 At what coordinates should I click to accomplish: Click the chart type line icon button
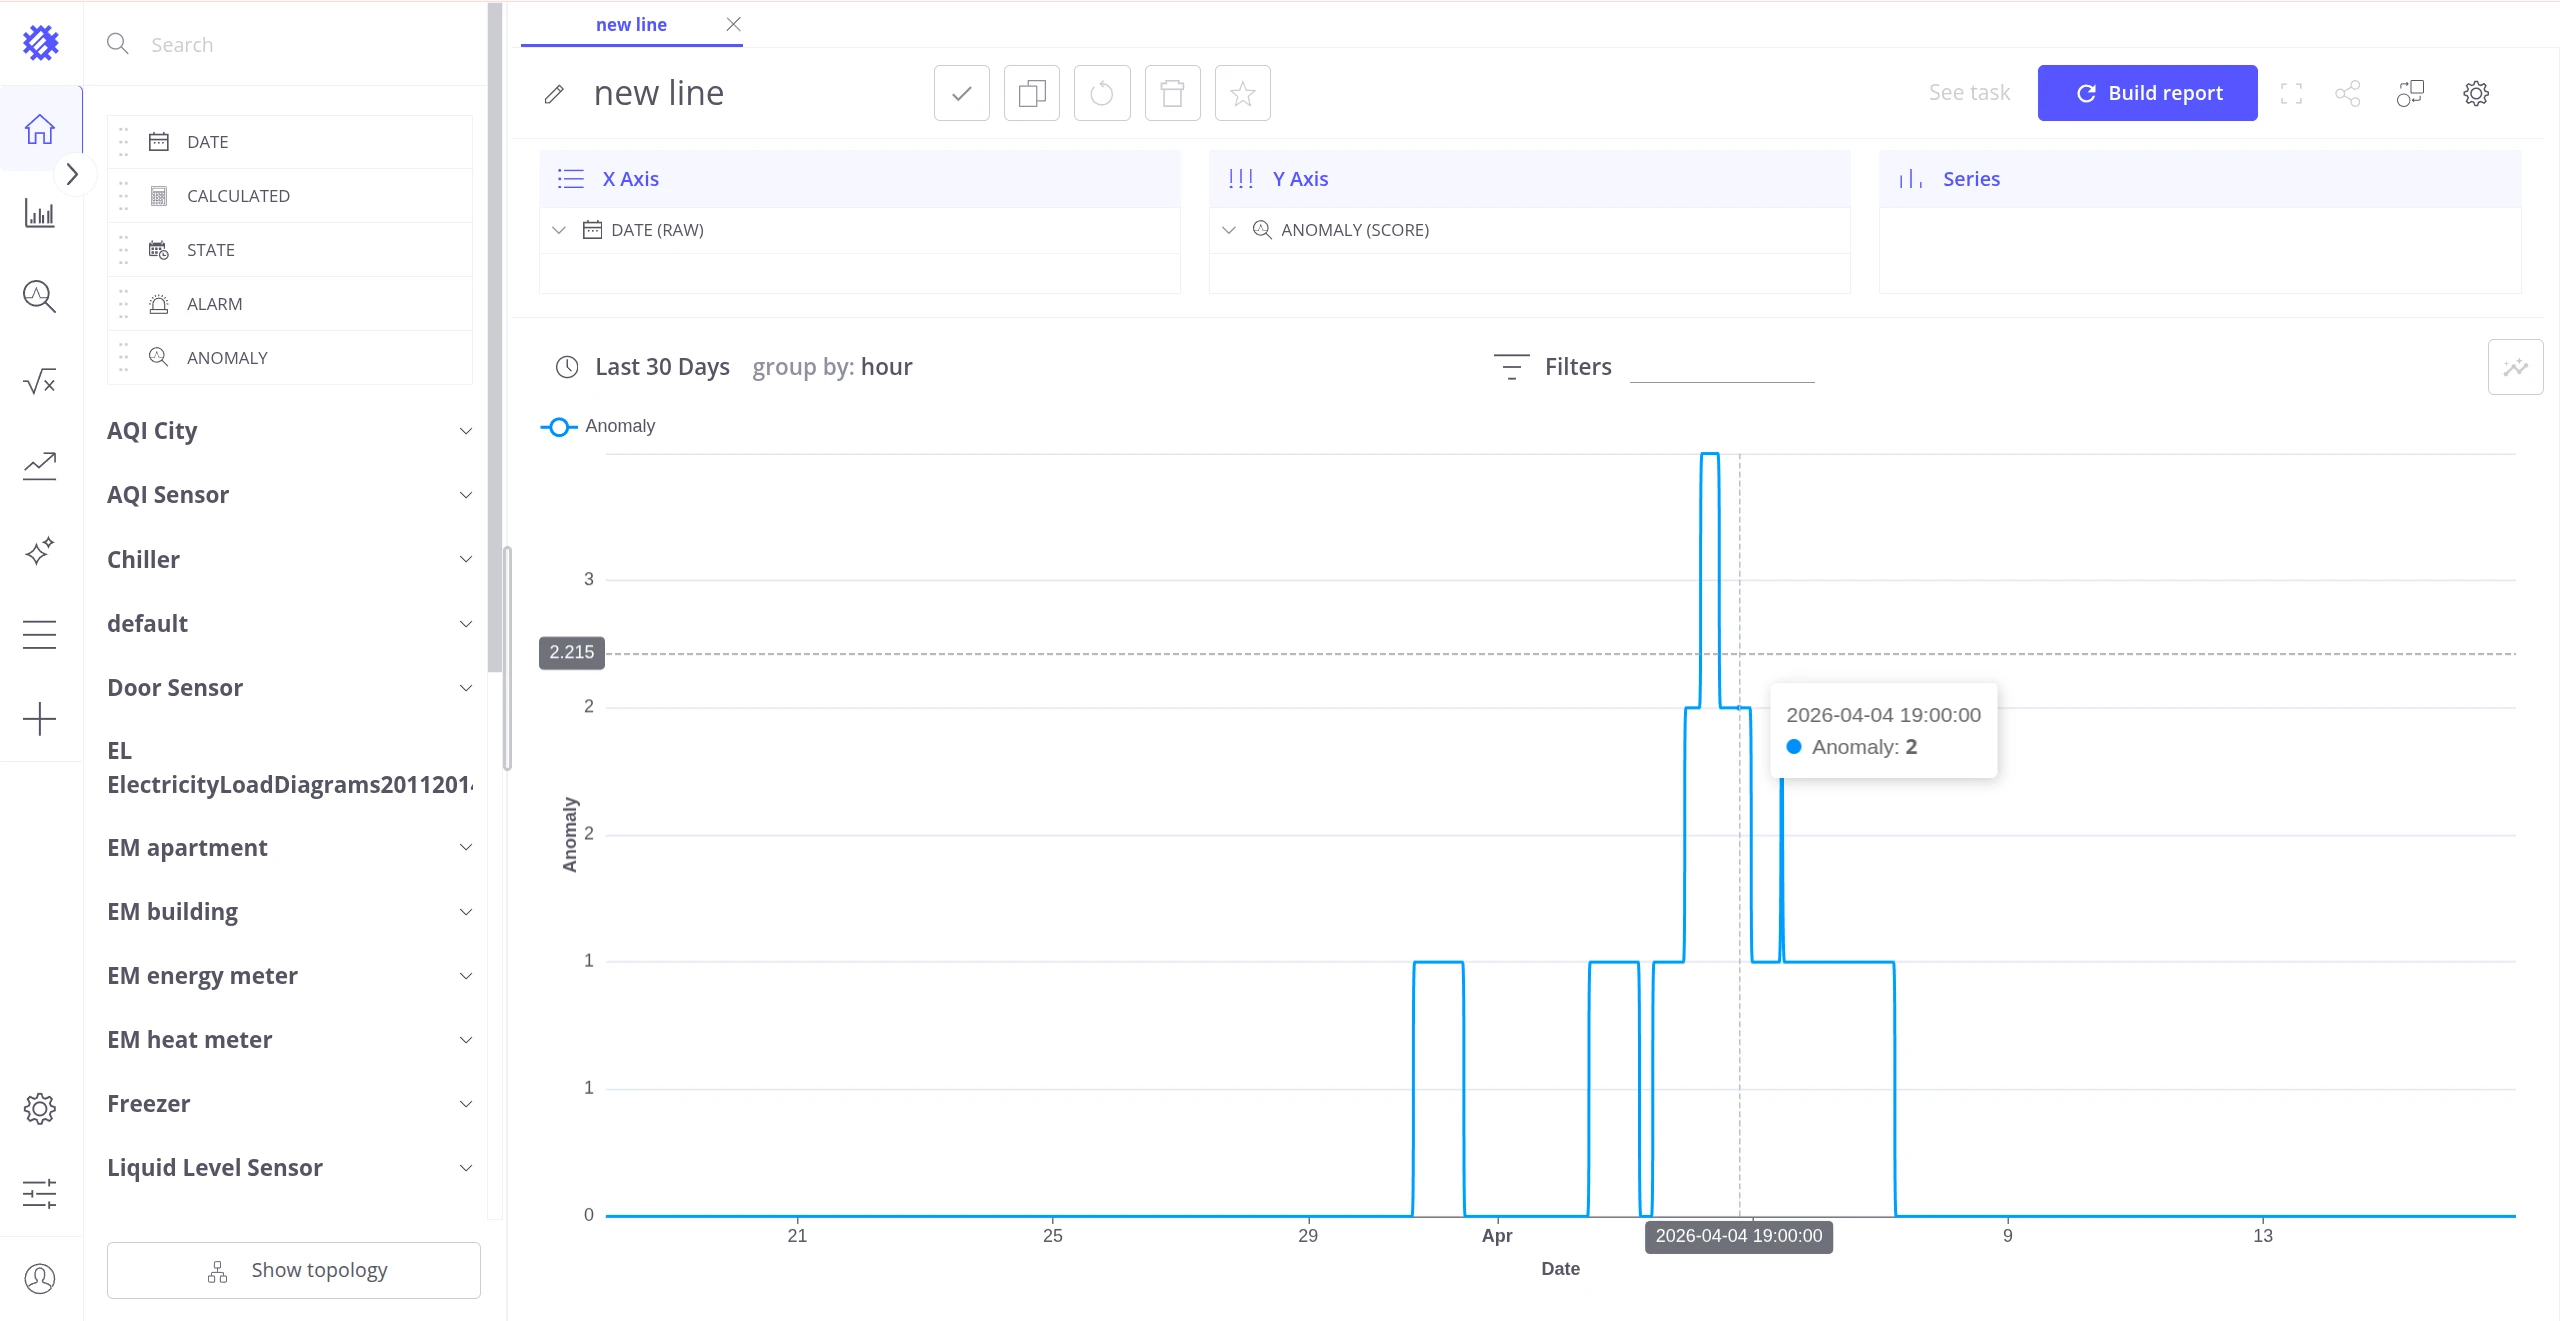pos(2516,367)
